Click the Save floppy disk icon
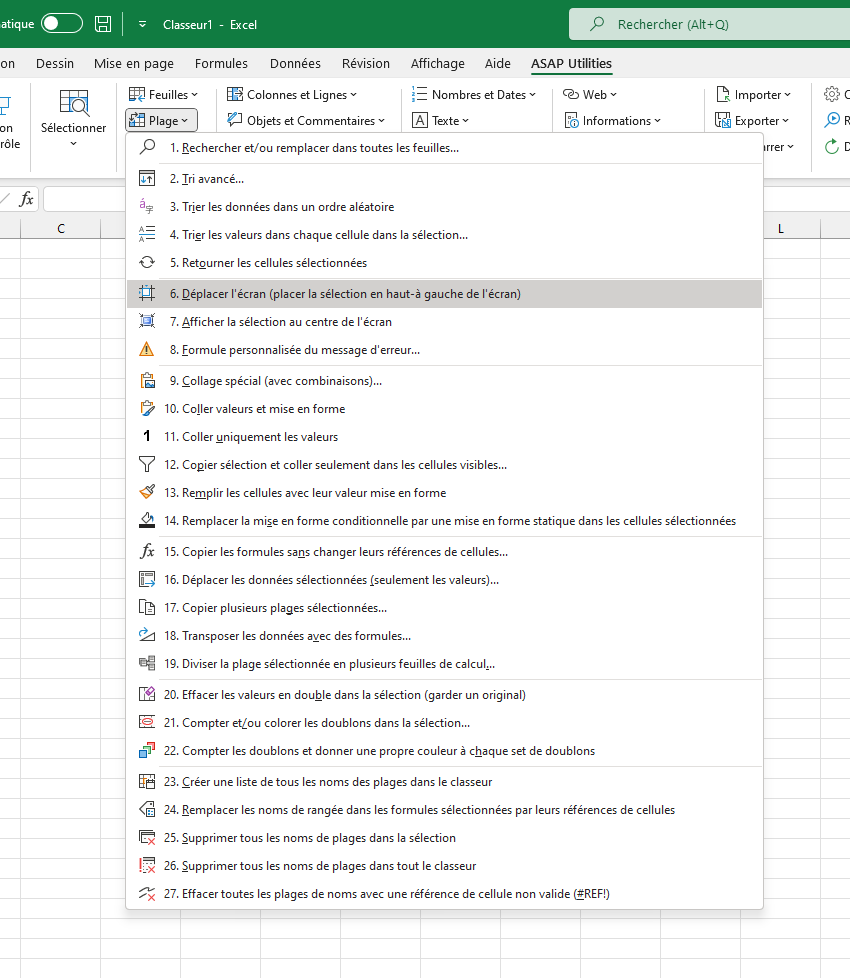The width and height of the screenshot is (850, 978). point(103,24)
